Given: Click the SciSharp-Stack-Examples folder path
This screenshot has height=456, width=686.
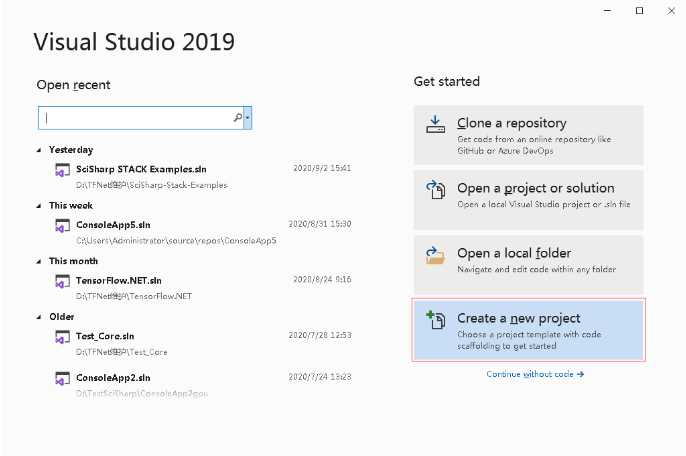Looking at the screenshot, I should click(152, 185).
